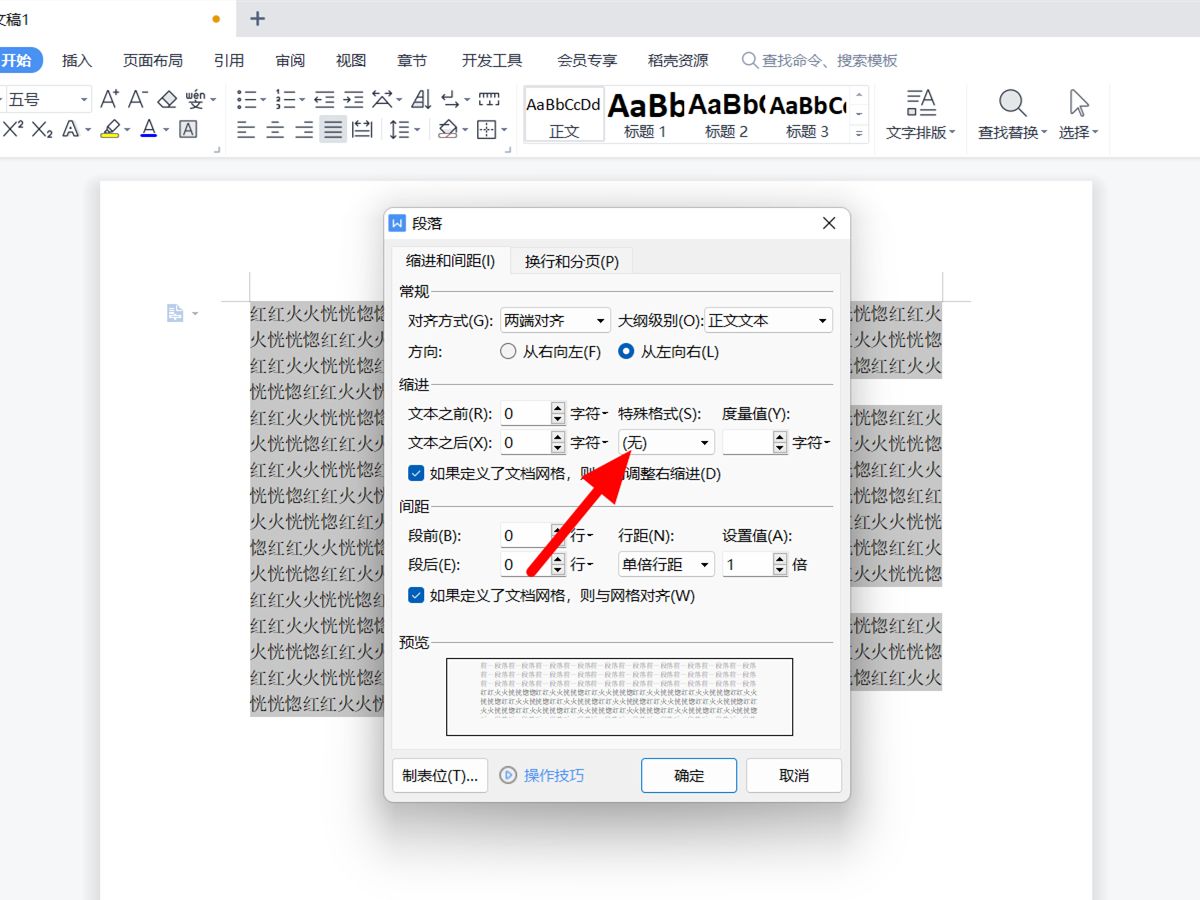
Task: Insert bulleted list
Action: [247, 99]
